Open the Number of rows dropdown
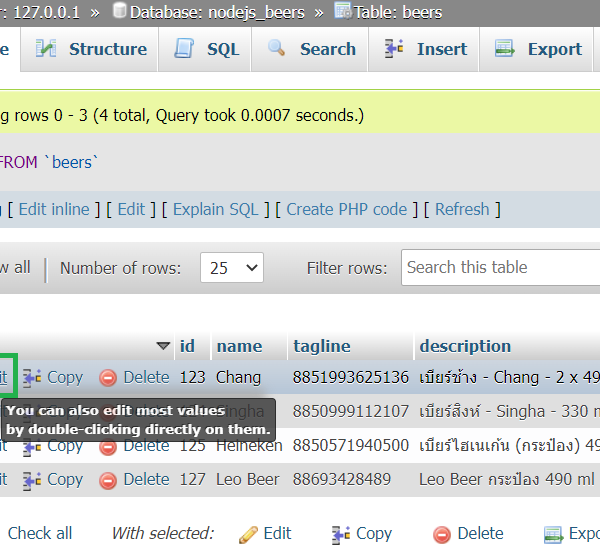600x559 pixels. click(x=231, y=268)
